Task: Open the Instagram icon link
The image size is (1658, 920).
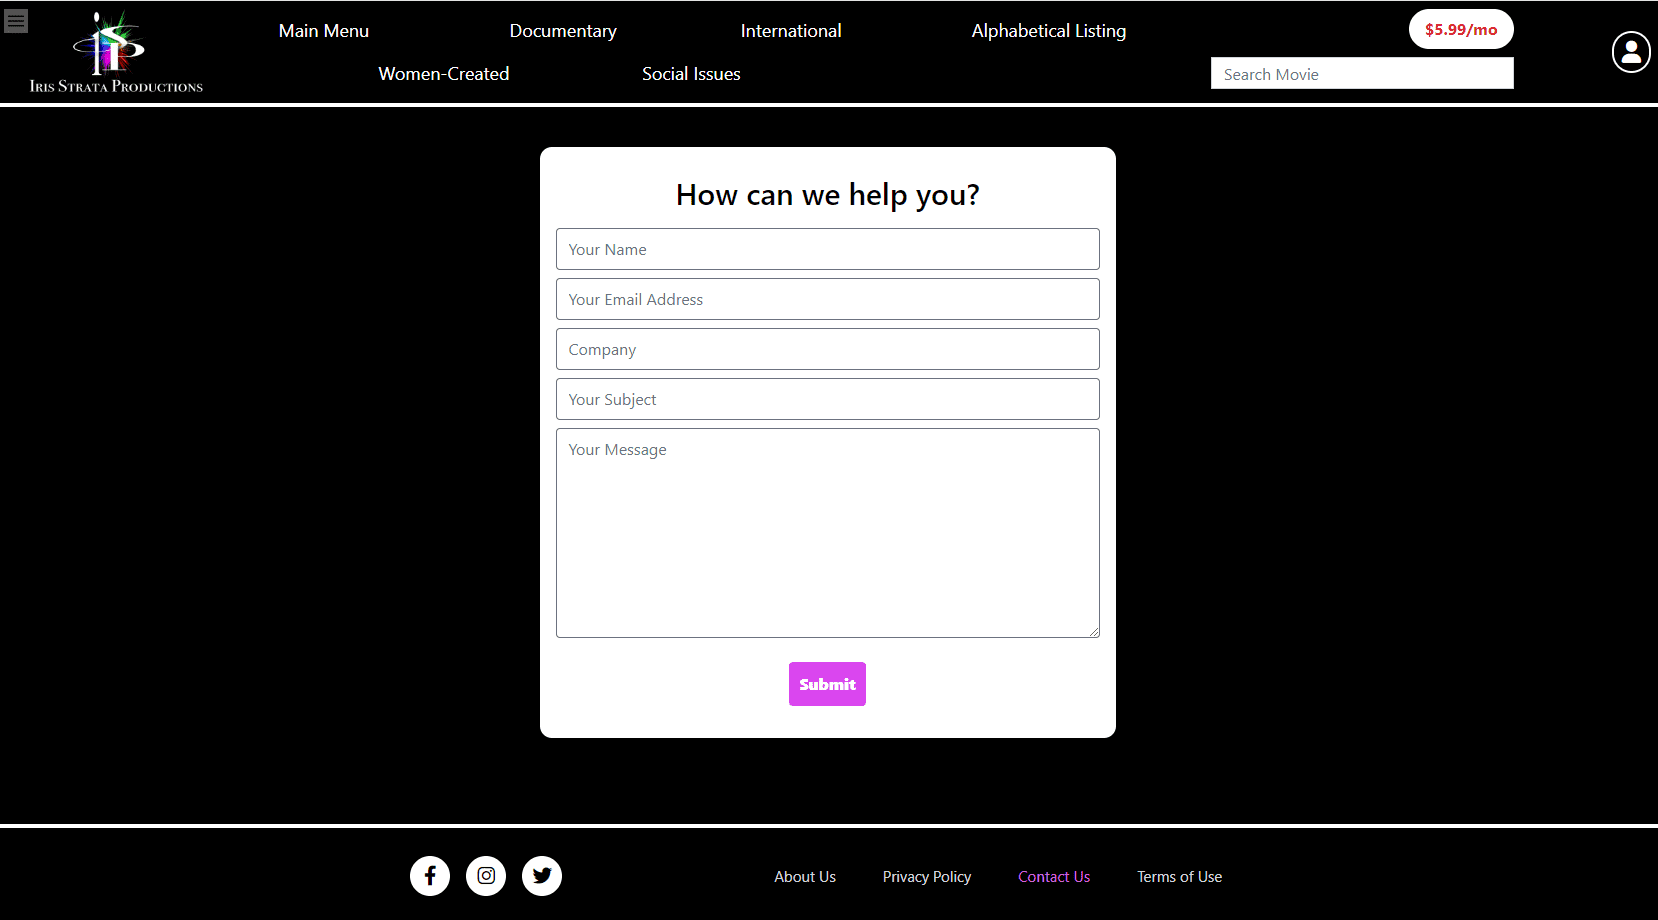Action: tap(486, 876)
